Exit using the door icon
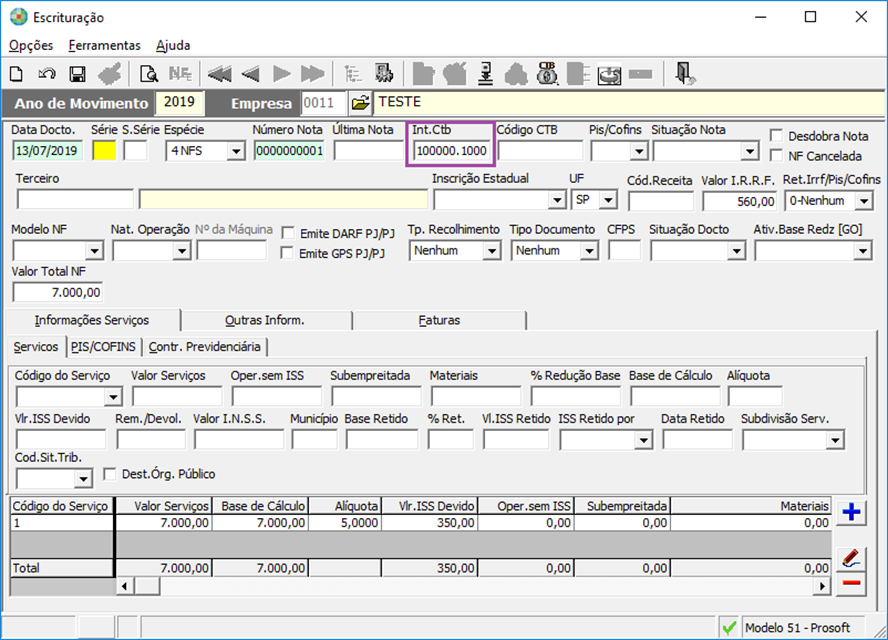 (685, 74)
